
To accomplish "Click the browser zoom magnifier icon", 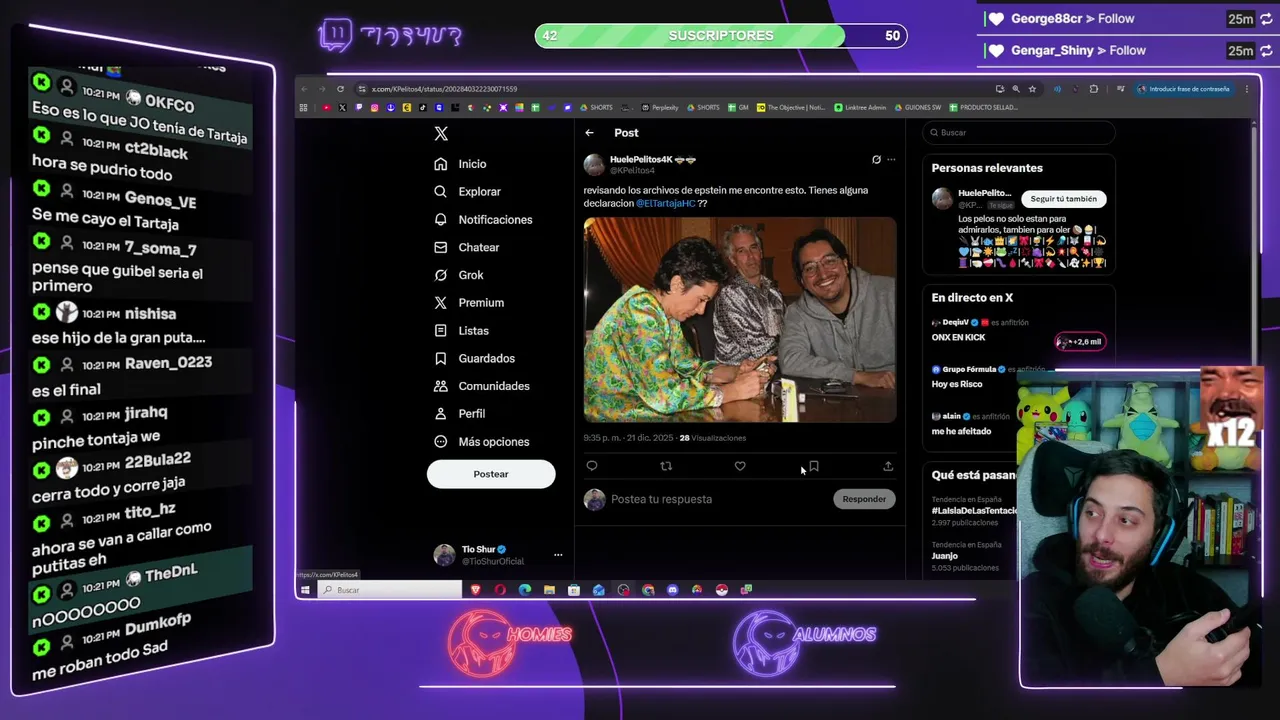I will tap(1016, 89).
